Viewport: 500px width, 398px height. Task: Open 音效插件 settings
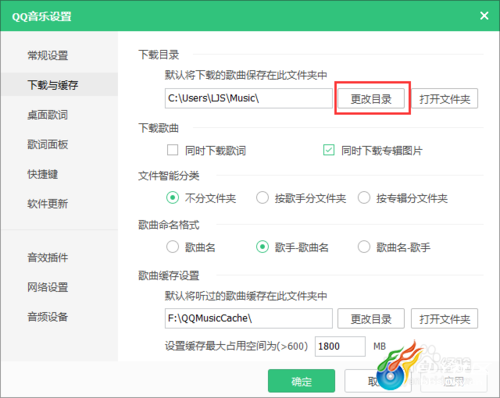point(48,257)
